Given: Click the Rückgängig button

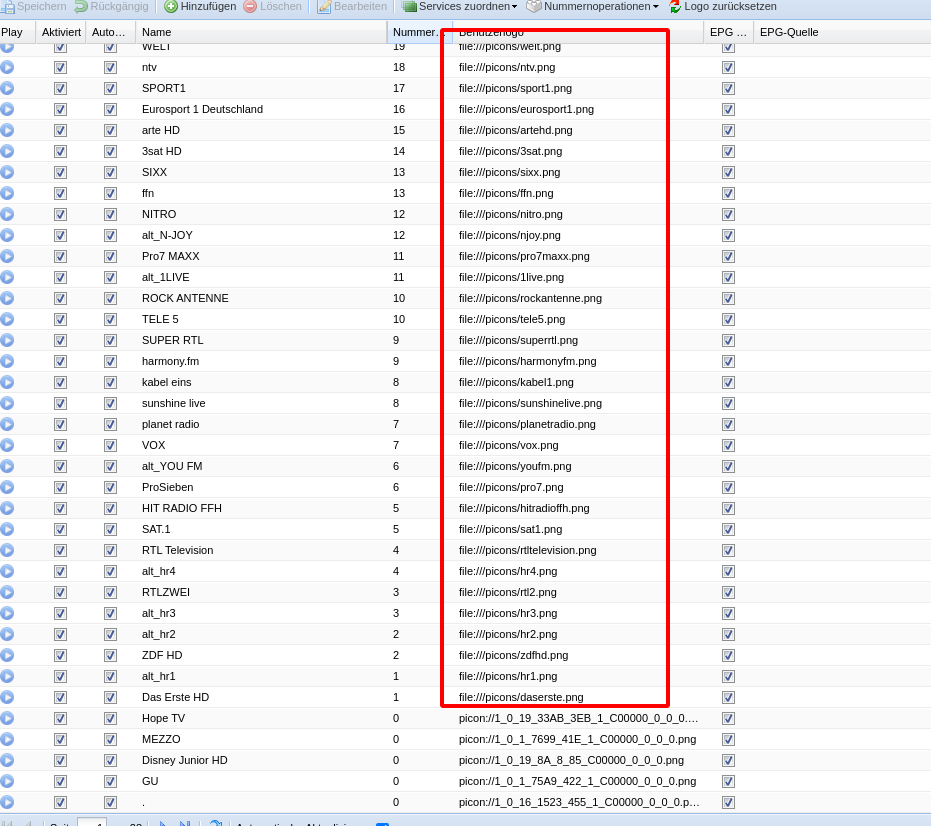Looking at the screenshot, I should pyautogui.click(x=111, y=7).
